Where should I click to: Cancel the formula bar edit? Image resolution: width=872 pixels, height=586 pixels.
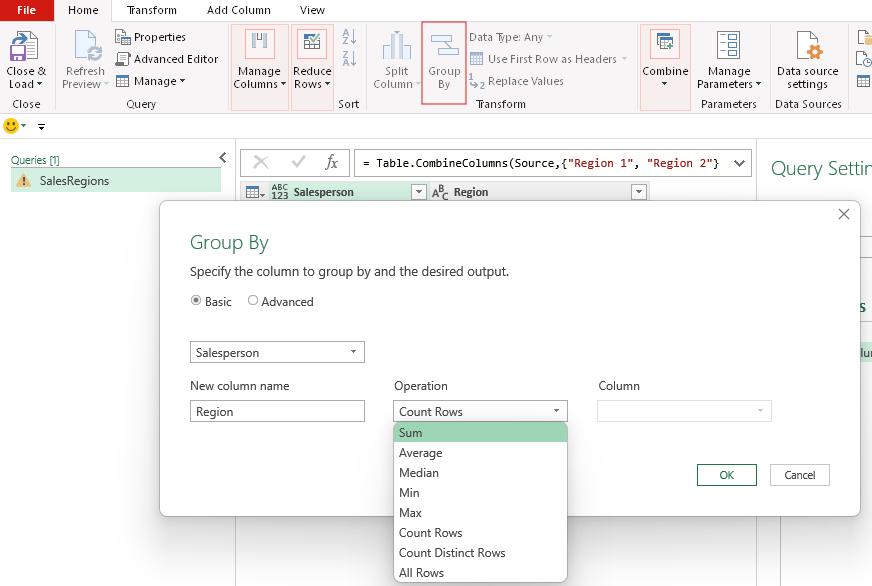click(x=260, y=162)
